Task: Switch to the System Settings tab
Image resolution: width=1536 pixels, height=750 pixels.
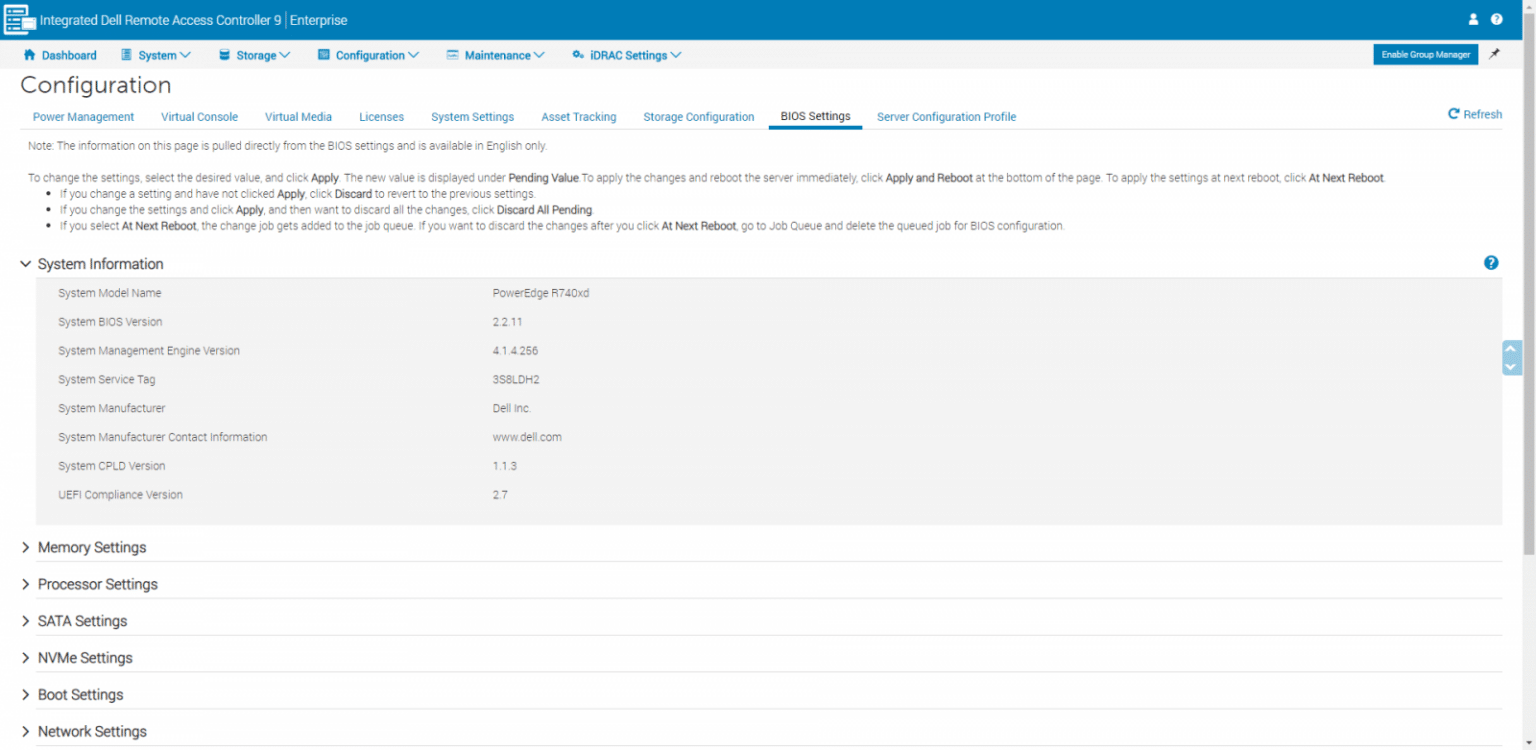Action: [x=472, y=117]
